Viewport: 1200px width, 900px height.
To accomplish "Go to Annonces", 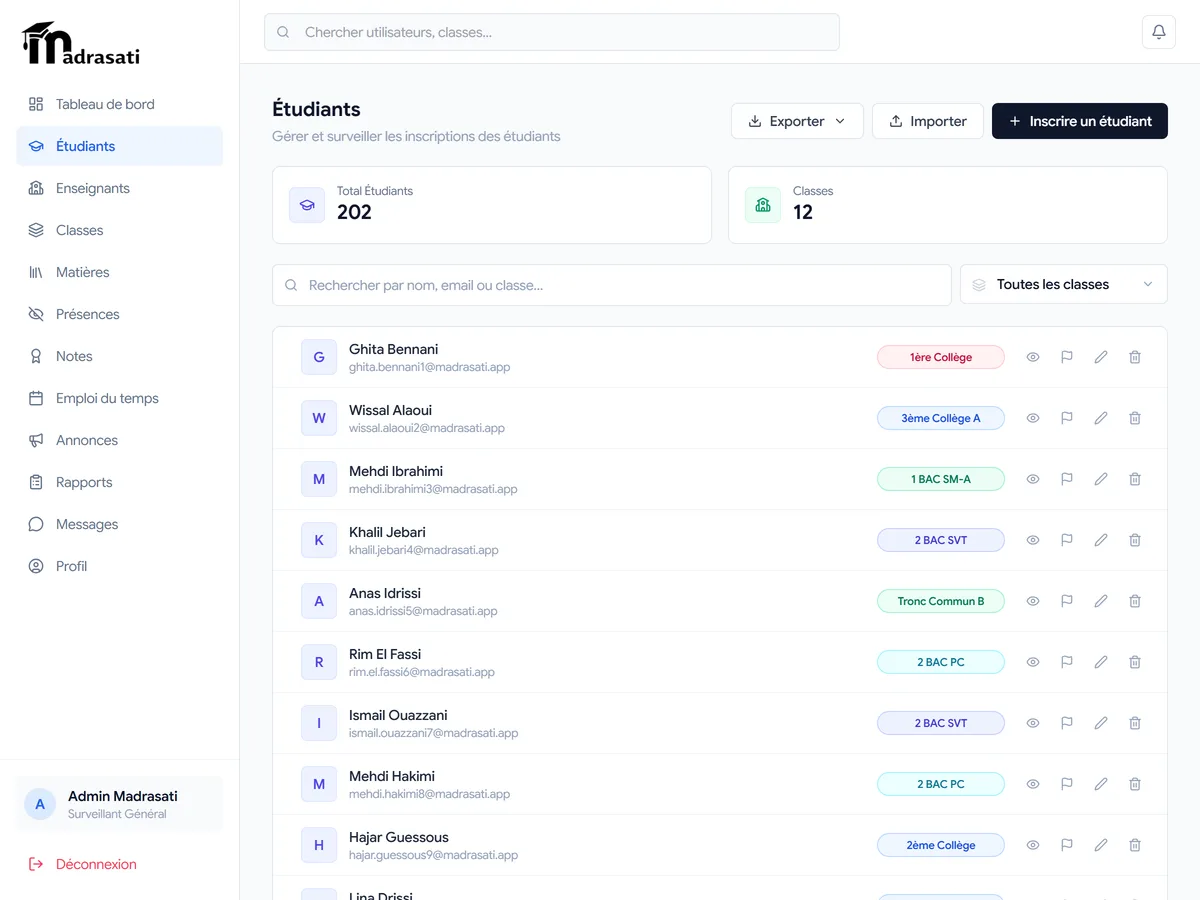I will tap(119, 440).
